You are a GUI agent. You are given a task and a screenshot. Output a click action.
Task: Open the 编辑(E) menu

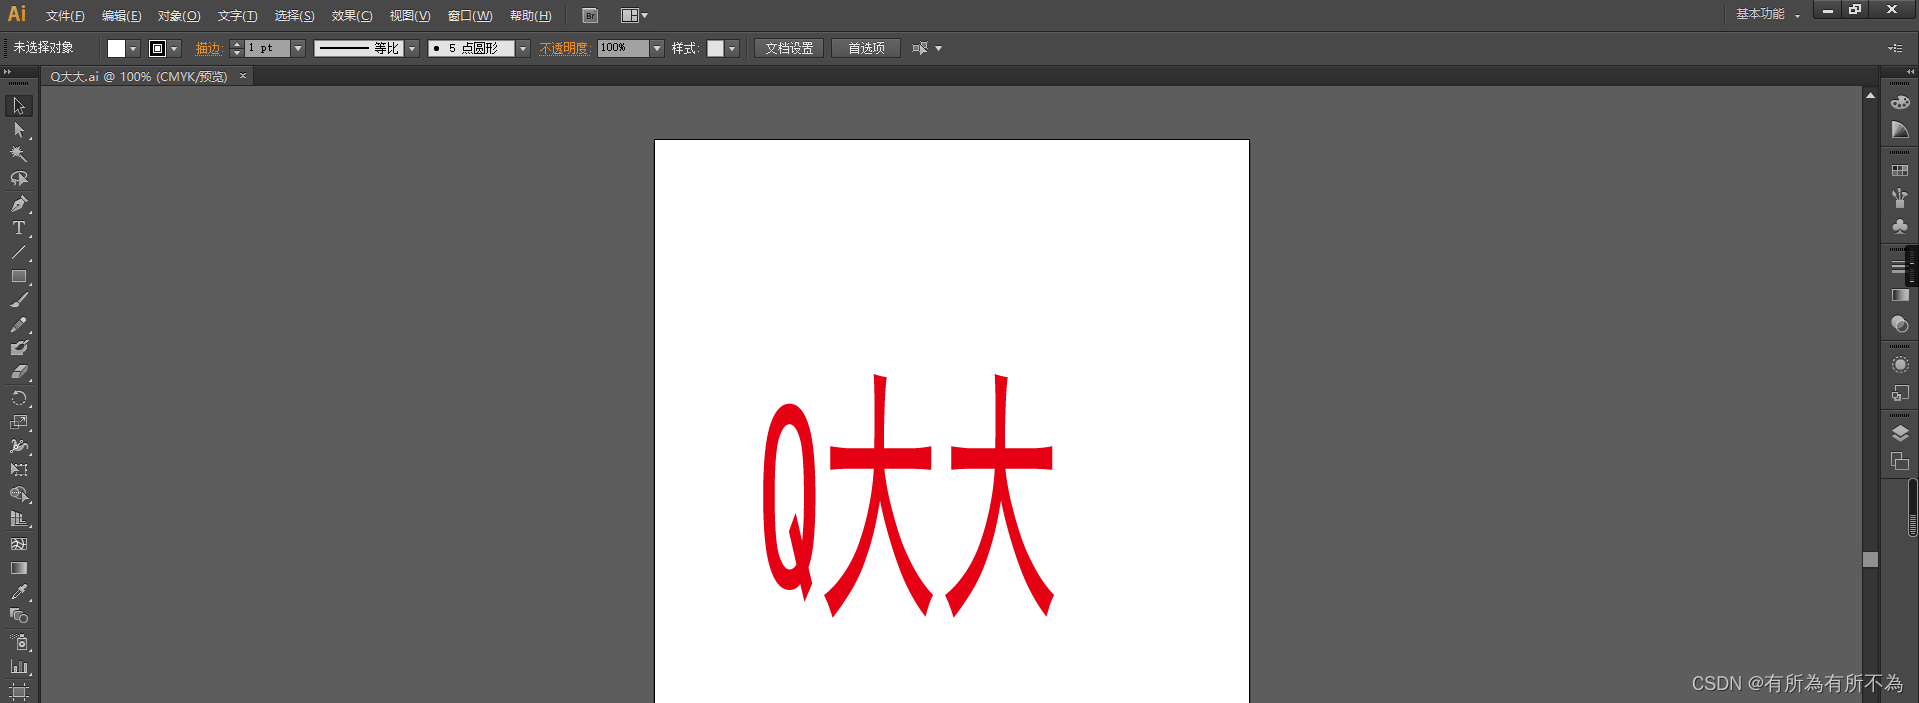(x=121, y=16)
